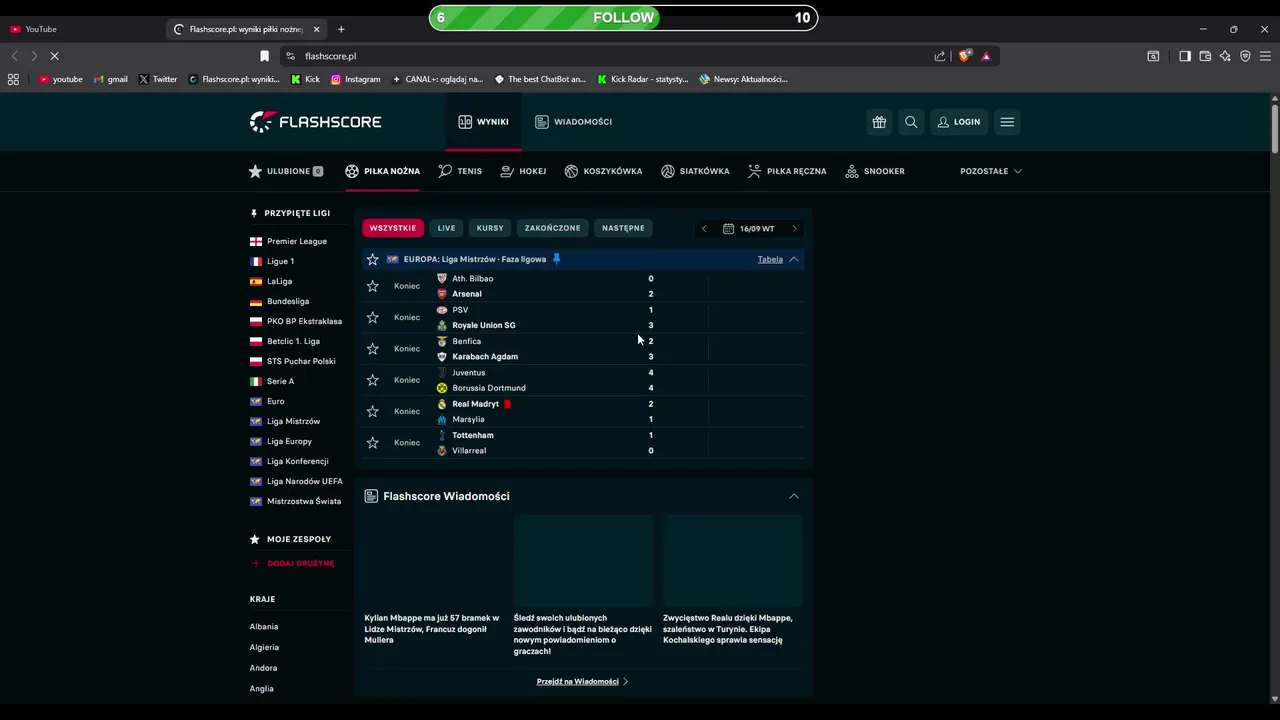Image resolution: width=1280 pixels, height=720 pixels.
Task: Click DODAJ DRUŻYNĘ link
Action: click(x=292, y=563)
